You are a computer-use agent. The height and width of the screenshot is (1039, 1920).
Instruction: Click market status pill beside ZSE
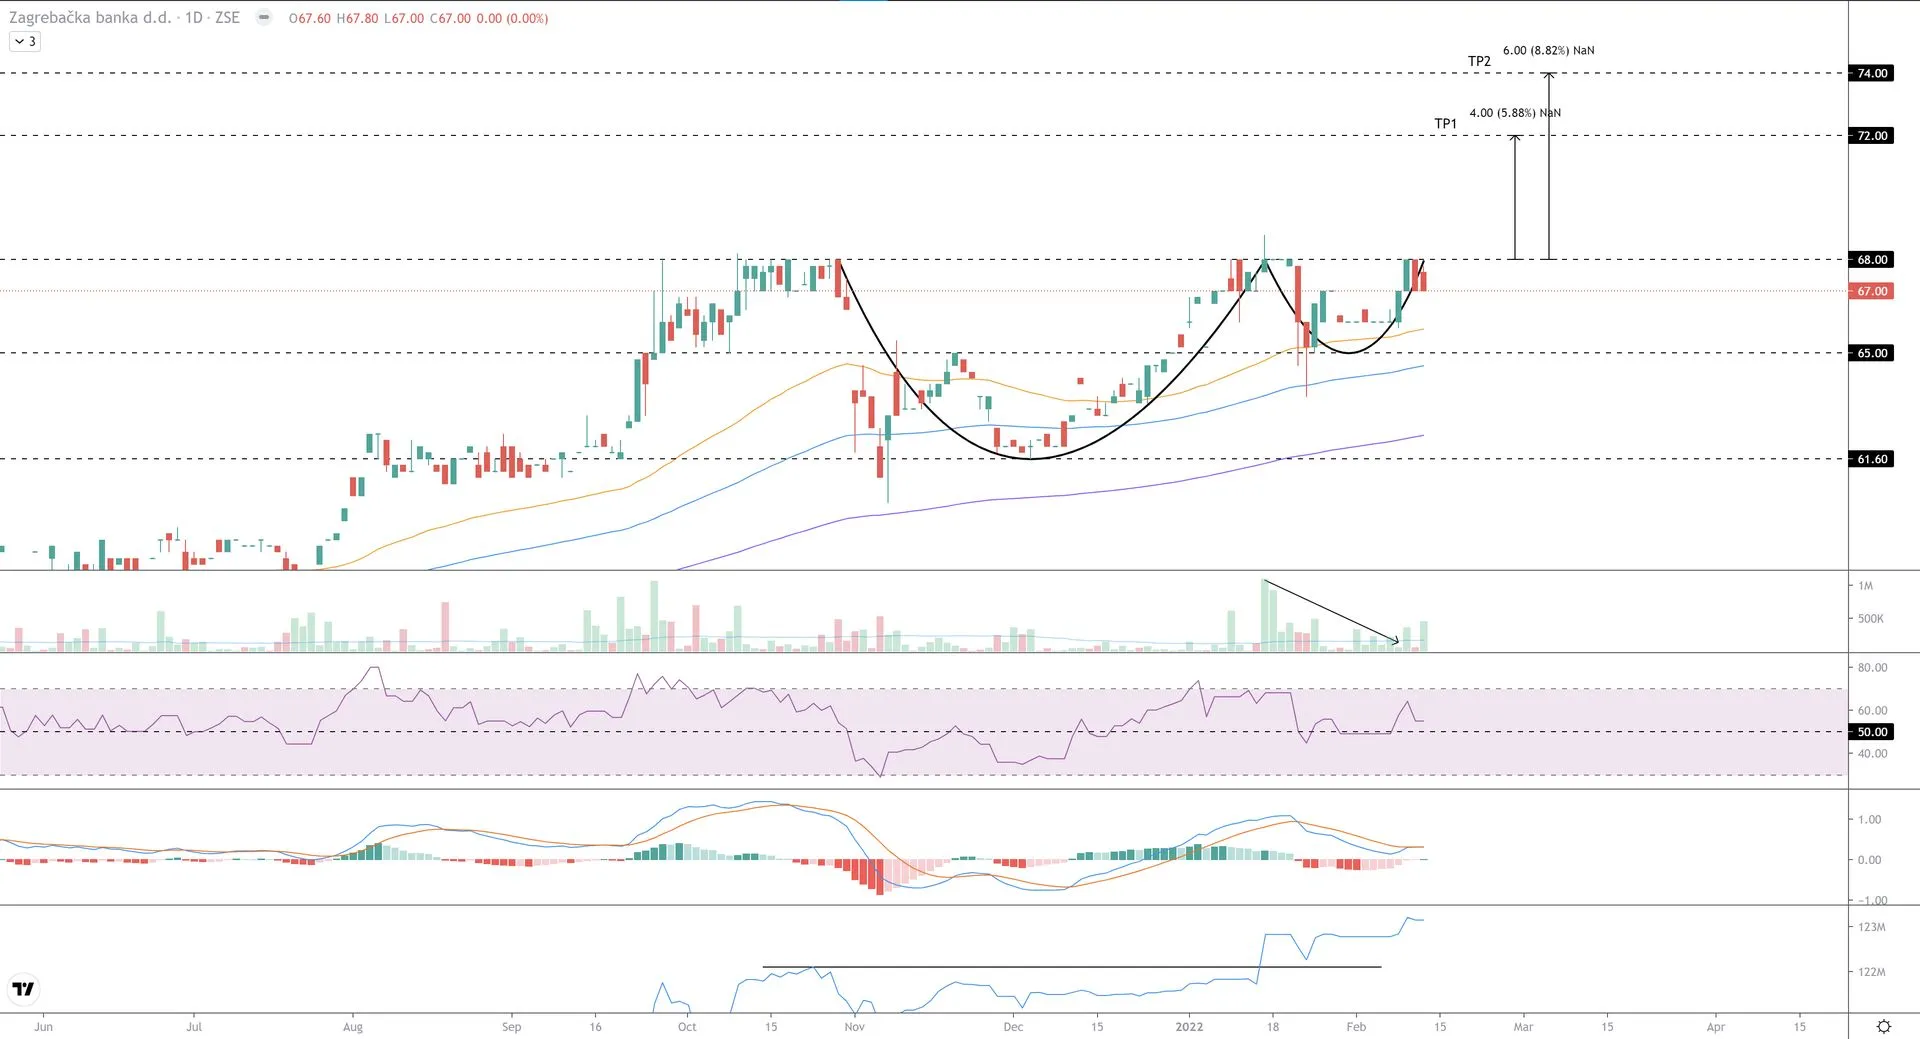[264, 18]
